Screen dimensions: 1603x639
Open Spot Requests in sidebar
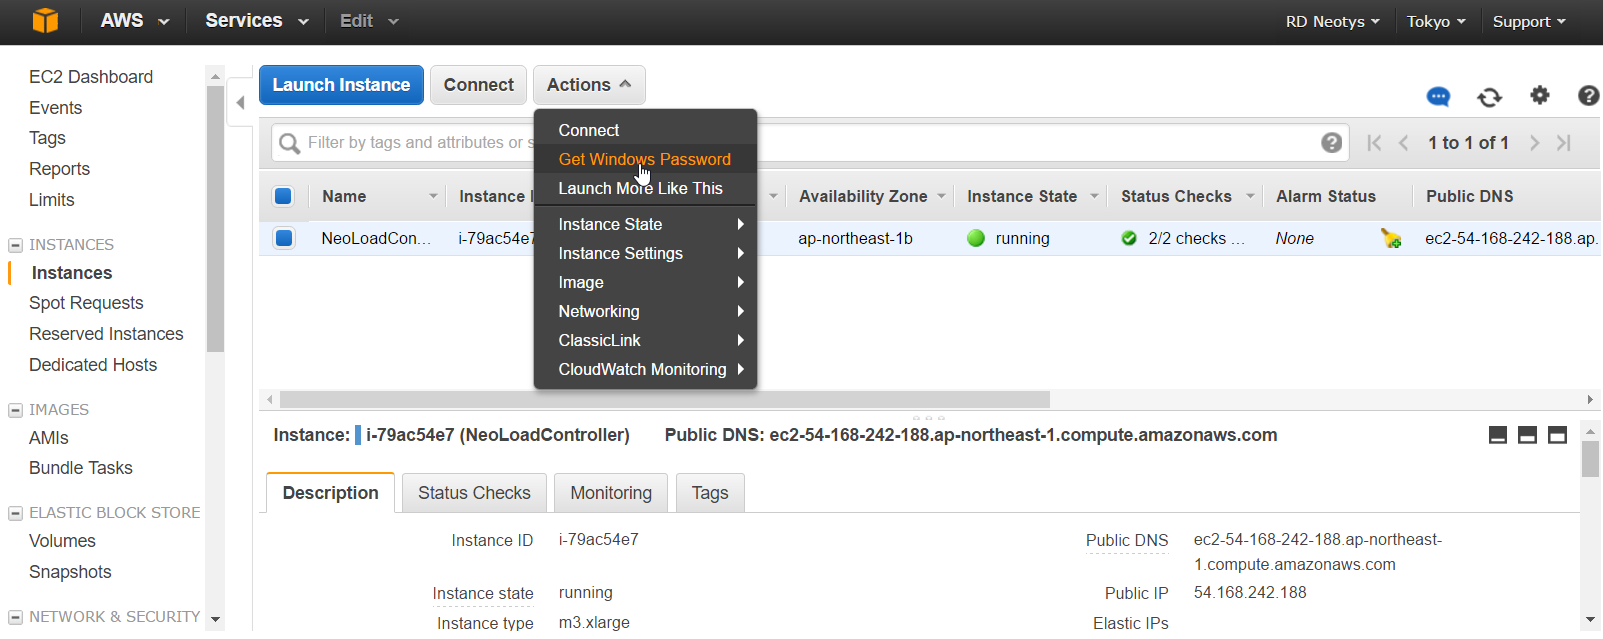[x=86, y=303]
